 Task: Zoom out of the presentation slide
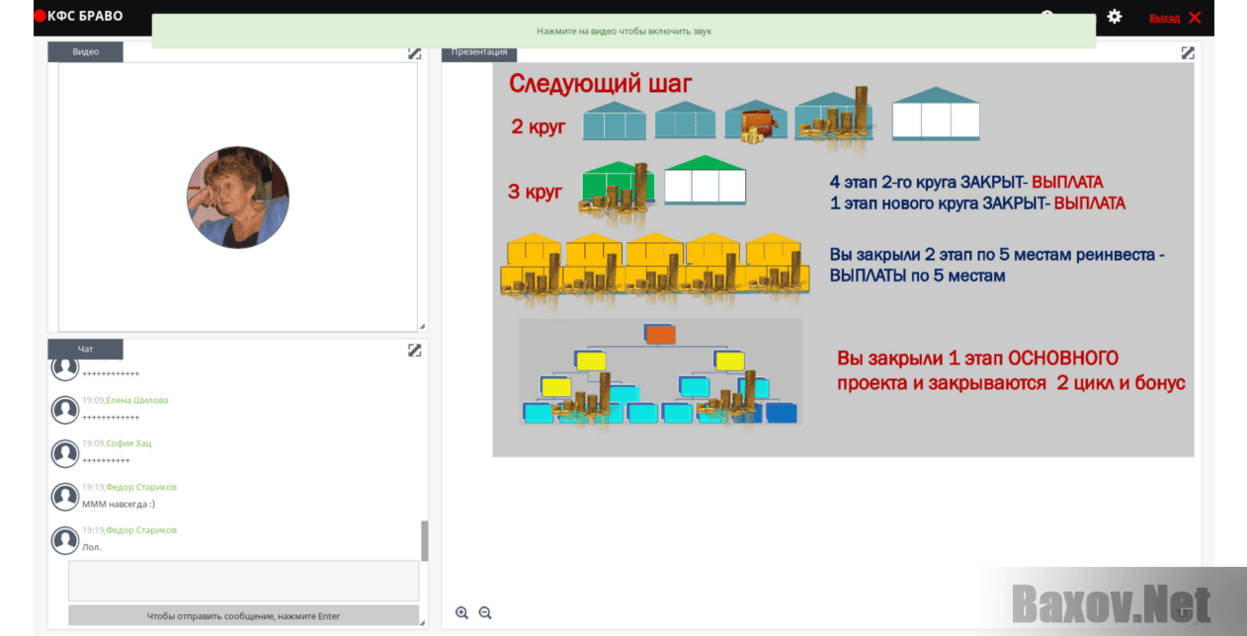tap(485, 613)
